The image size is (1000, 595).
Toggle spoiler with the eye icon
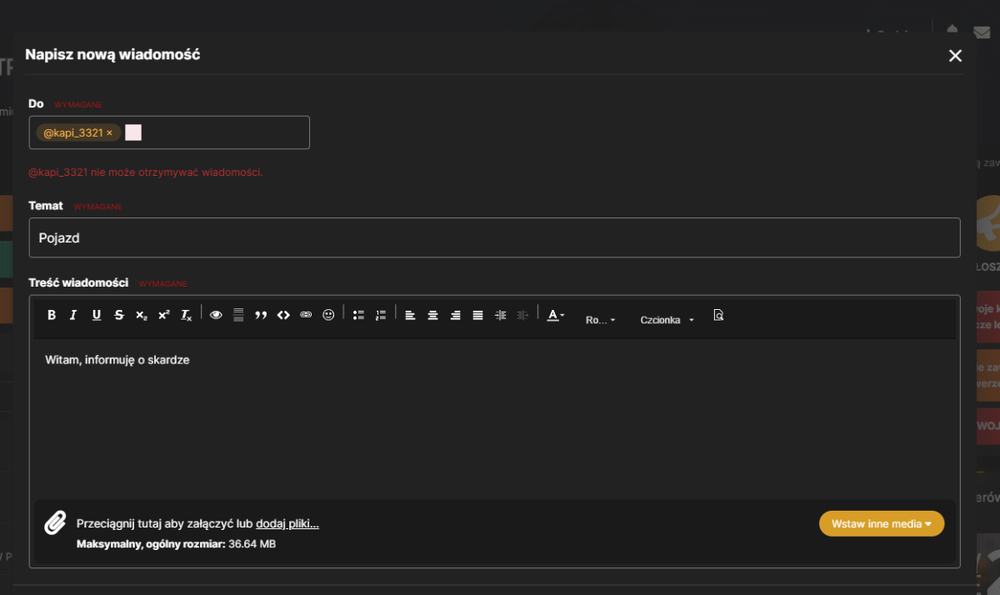click(216, 315)
